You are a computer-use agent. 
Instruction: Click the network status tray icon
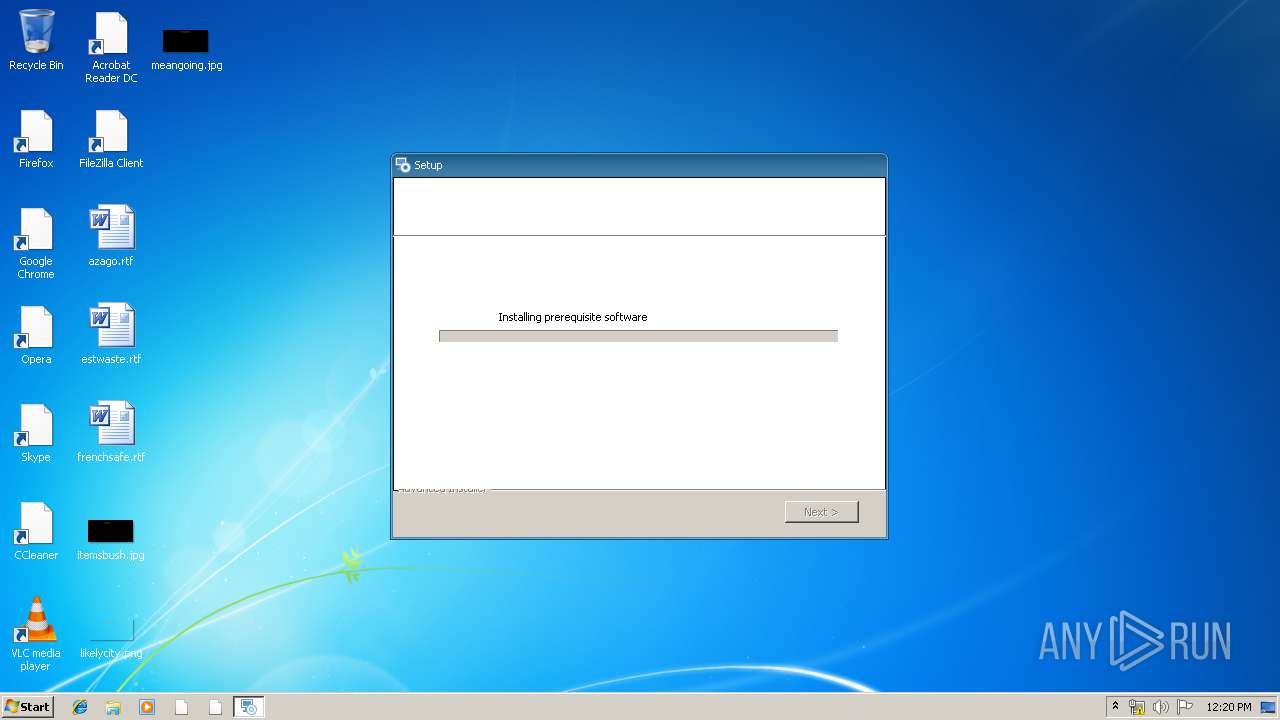coord(1137,707)
